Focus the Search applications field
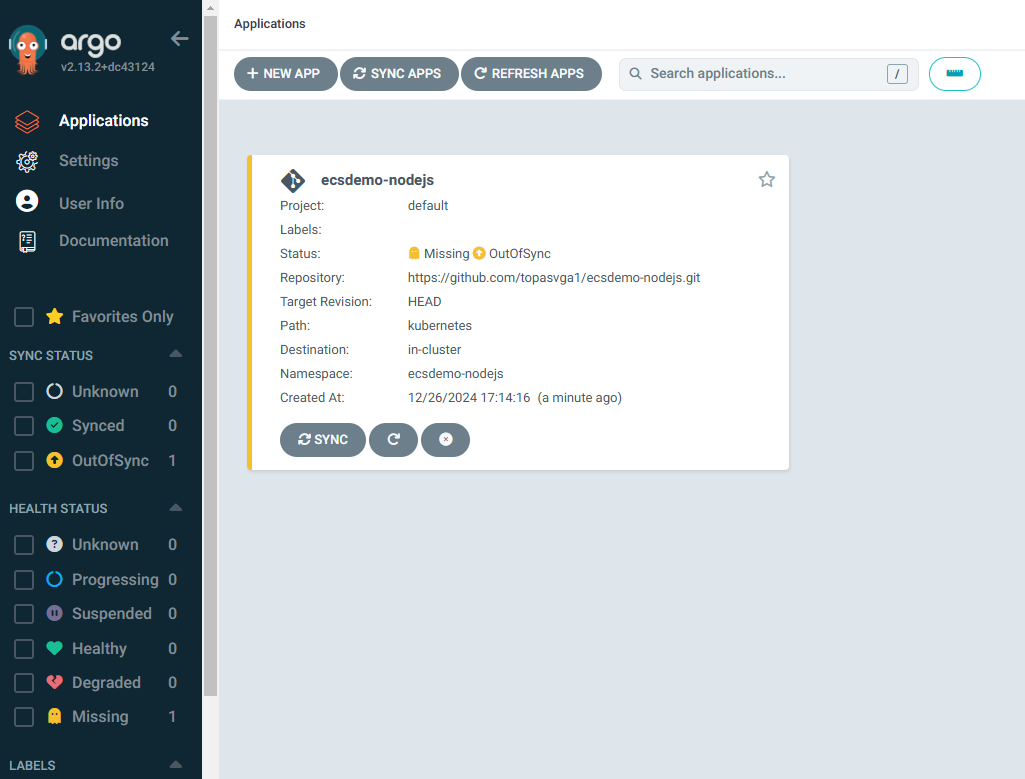Image resolution: width=1025 pixels, height=779 pixels. [x=769, y=74]
